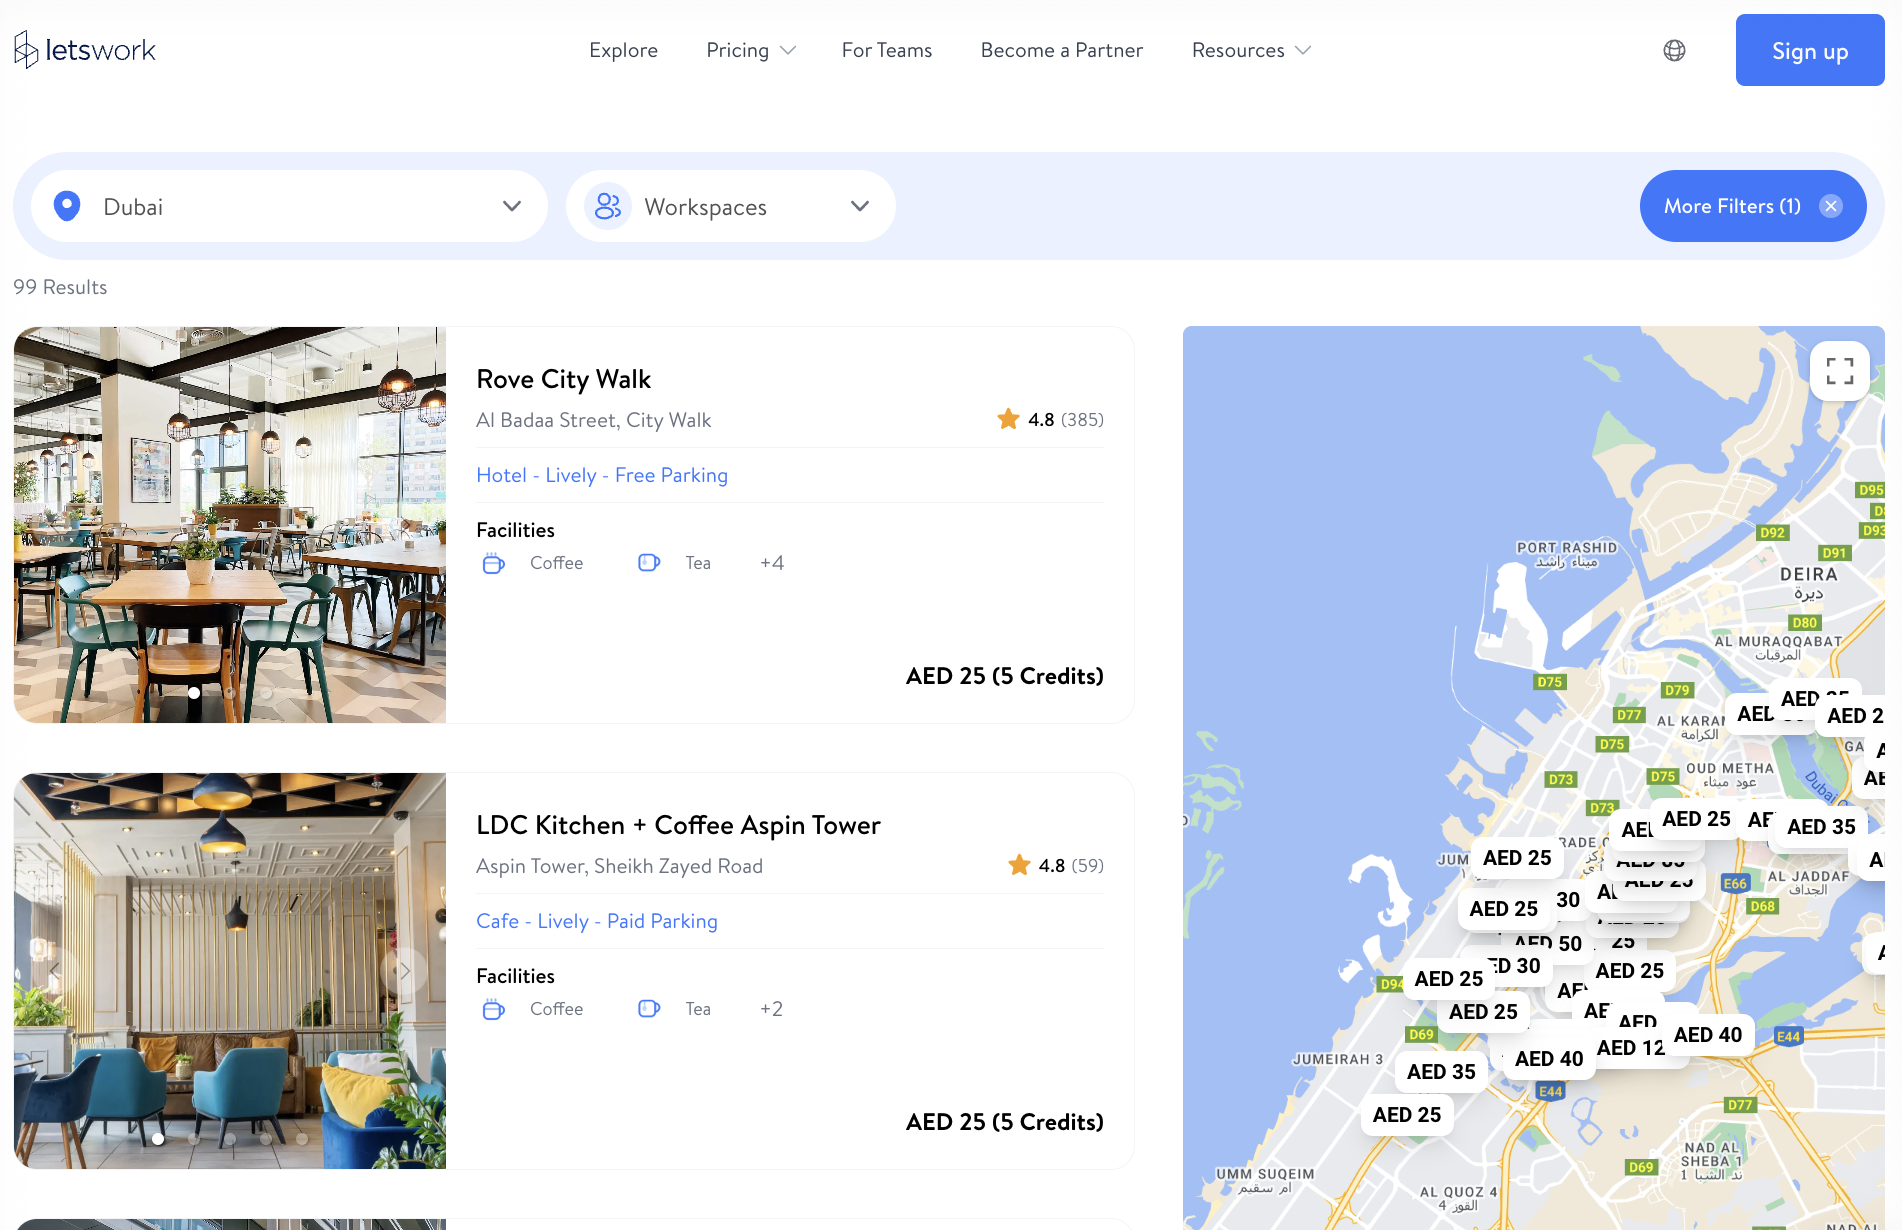This screenshot has width=1902, height=1230.
Task: Click the letswork logo
Action: click(85, 50)
